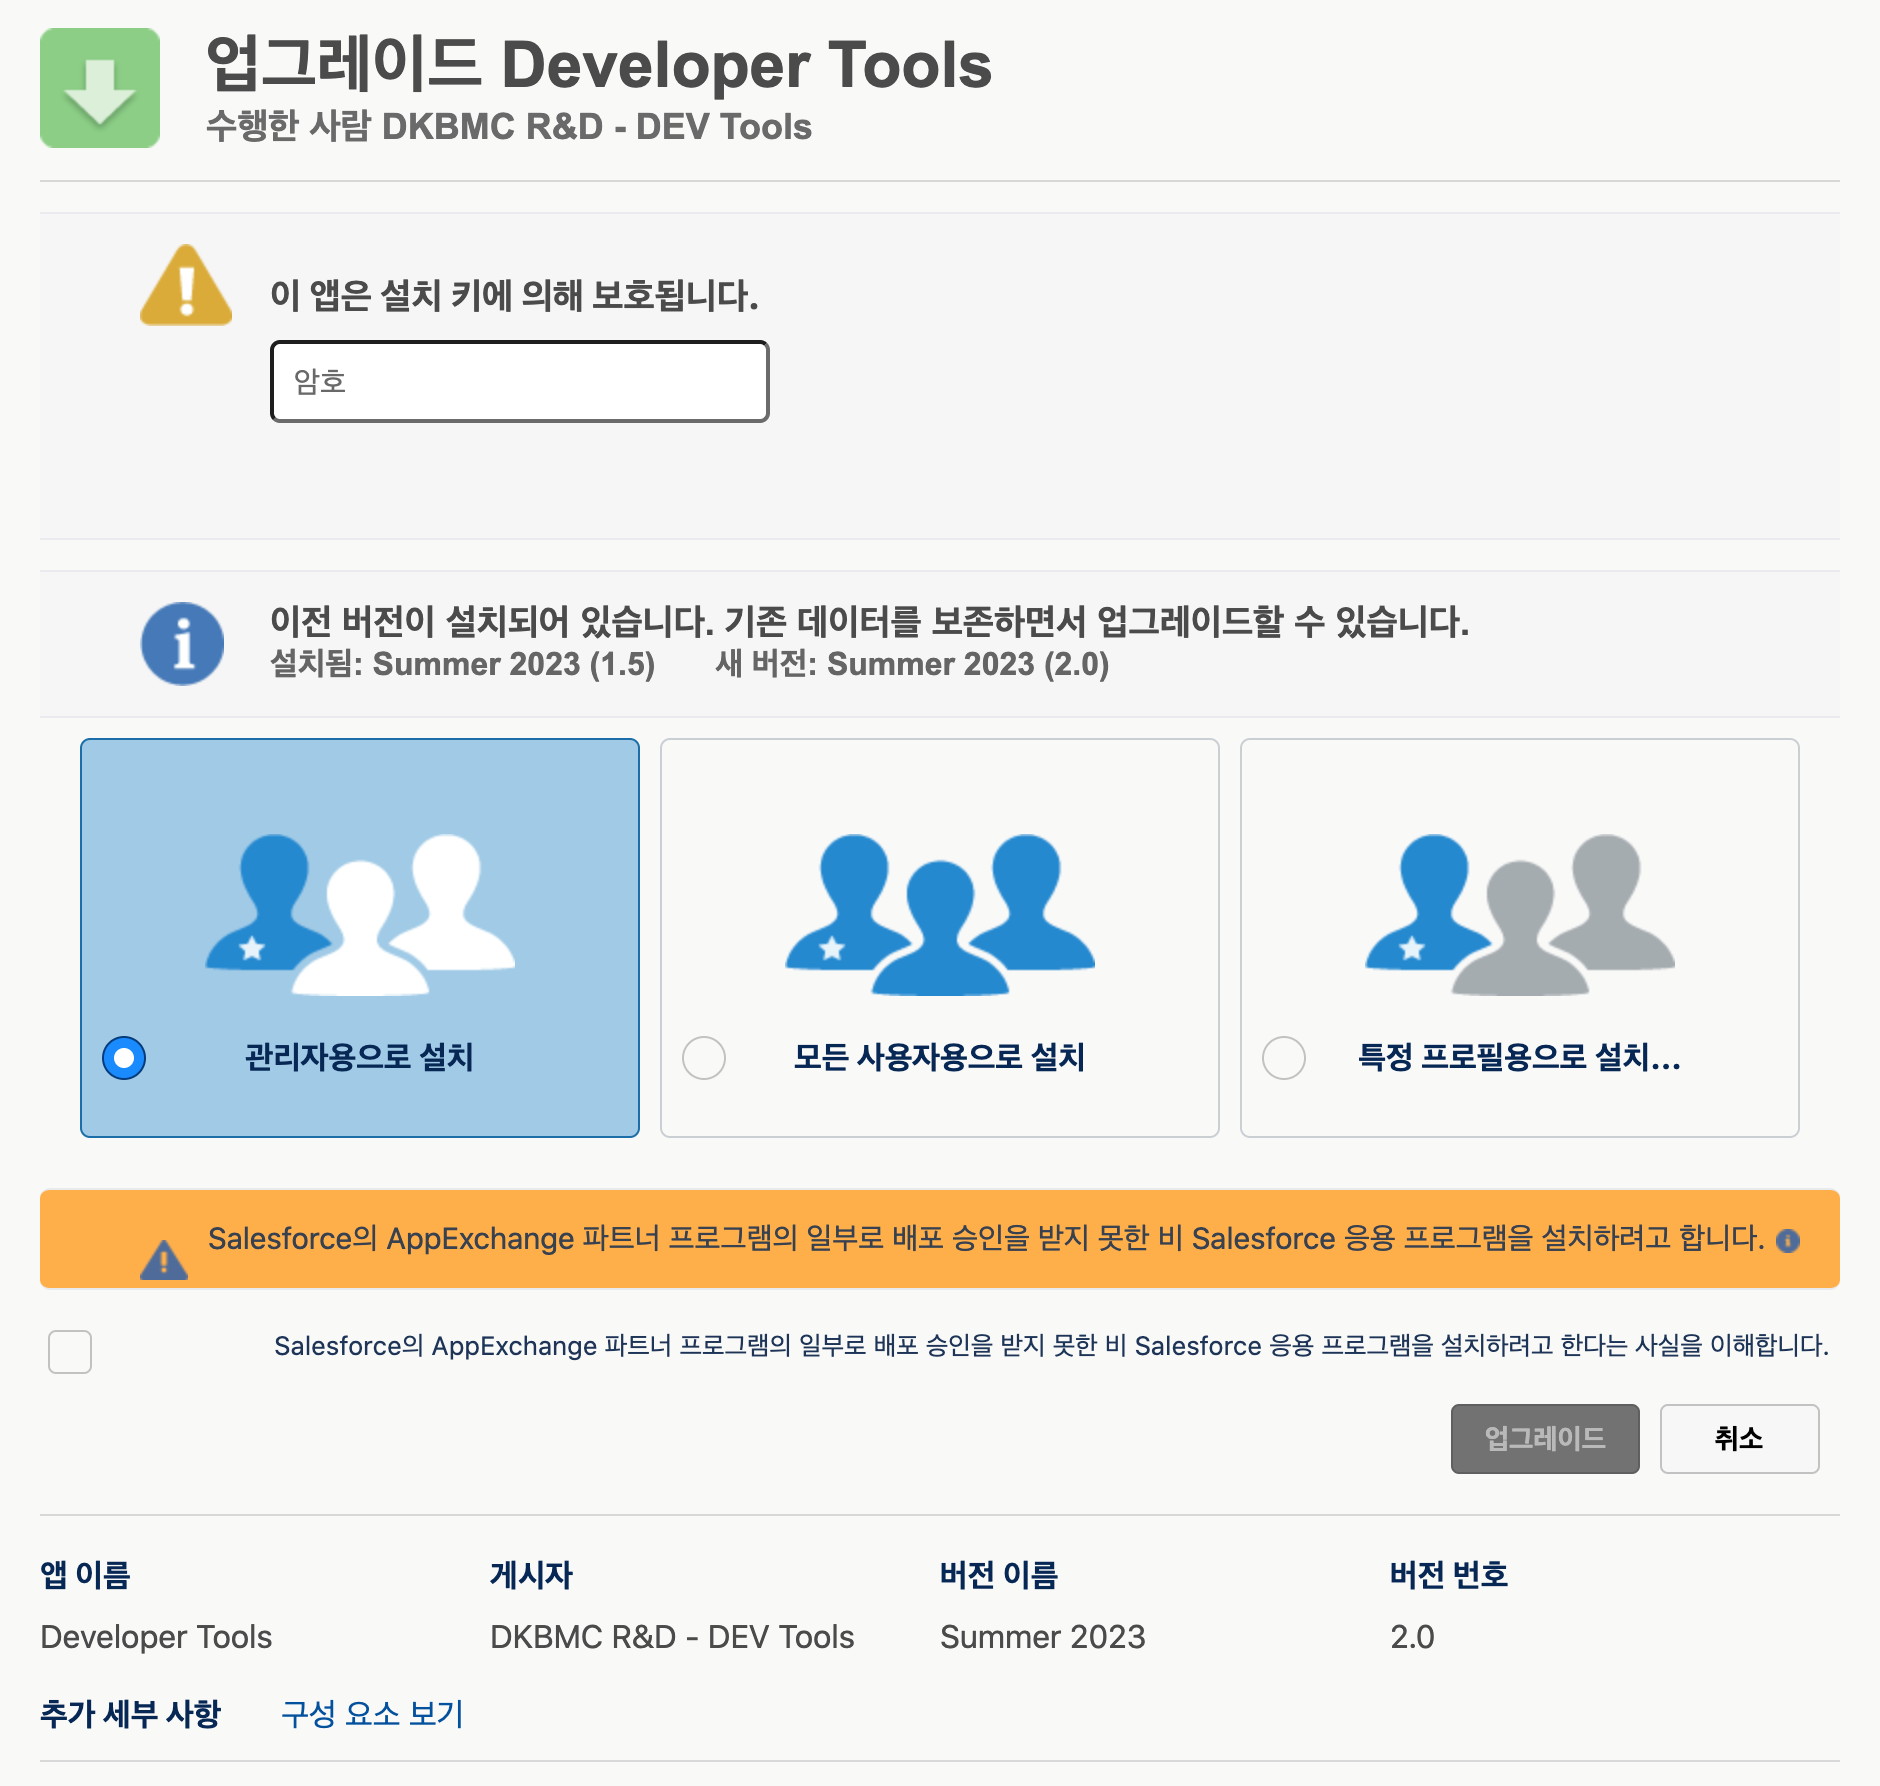The height and width of the screenshot is (1786, 1880).
Task: Click installed version text Summer 2023 (1.5)
Action: point(463,664)
